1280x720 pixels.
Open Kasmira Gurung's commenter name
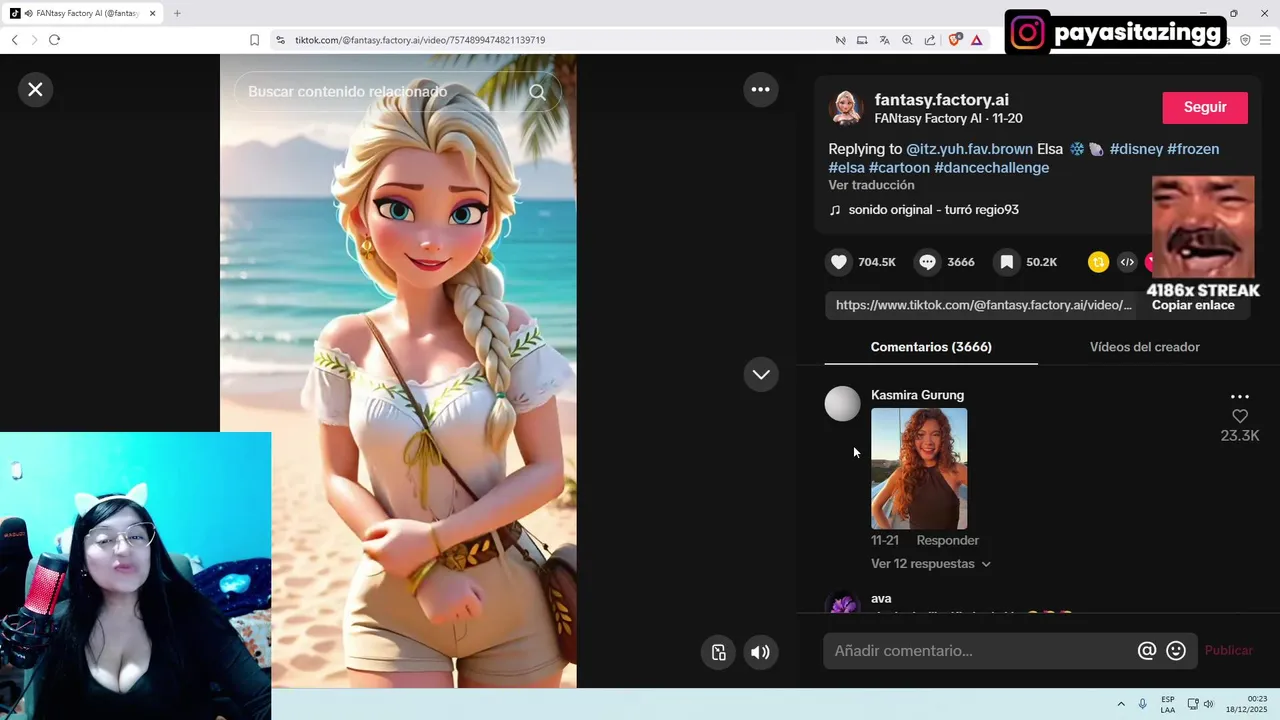click(x=917, y=395)
